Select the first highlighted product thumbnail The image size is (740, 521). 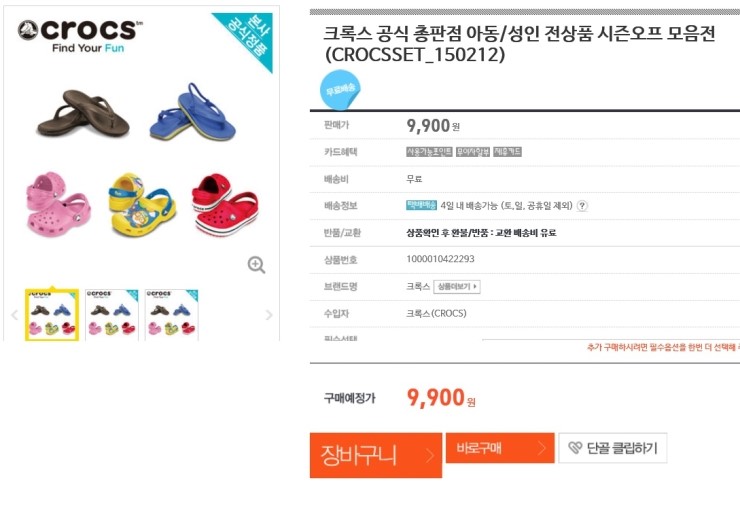coord(52,315)
